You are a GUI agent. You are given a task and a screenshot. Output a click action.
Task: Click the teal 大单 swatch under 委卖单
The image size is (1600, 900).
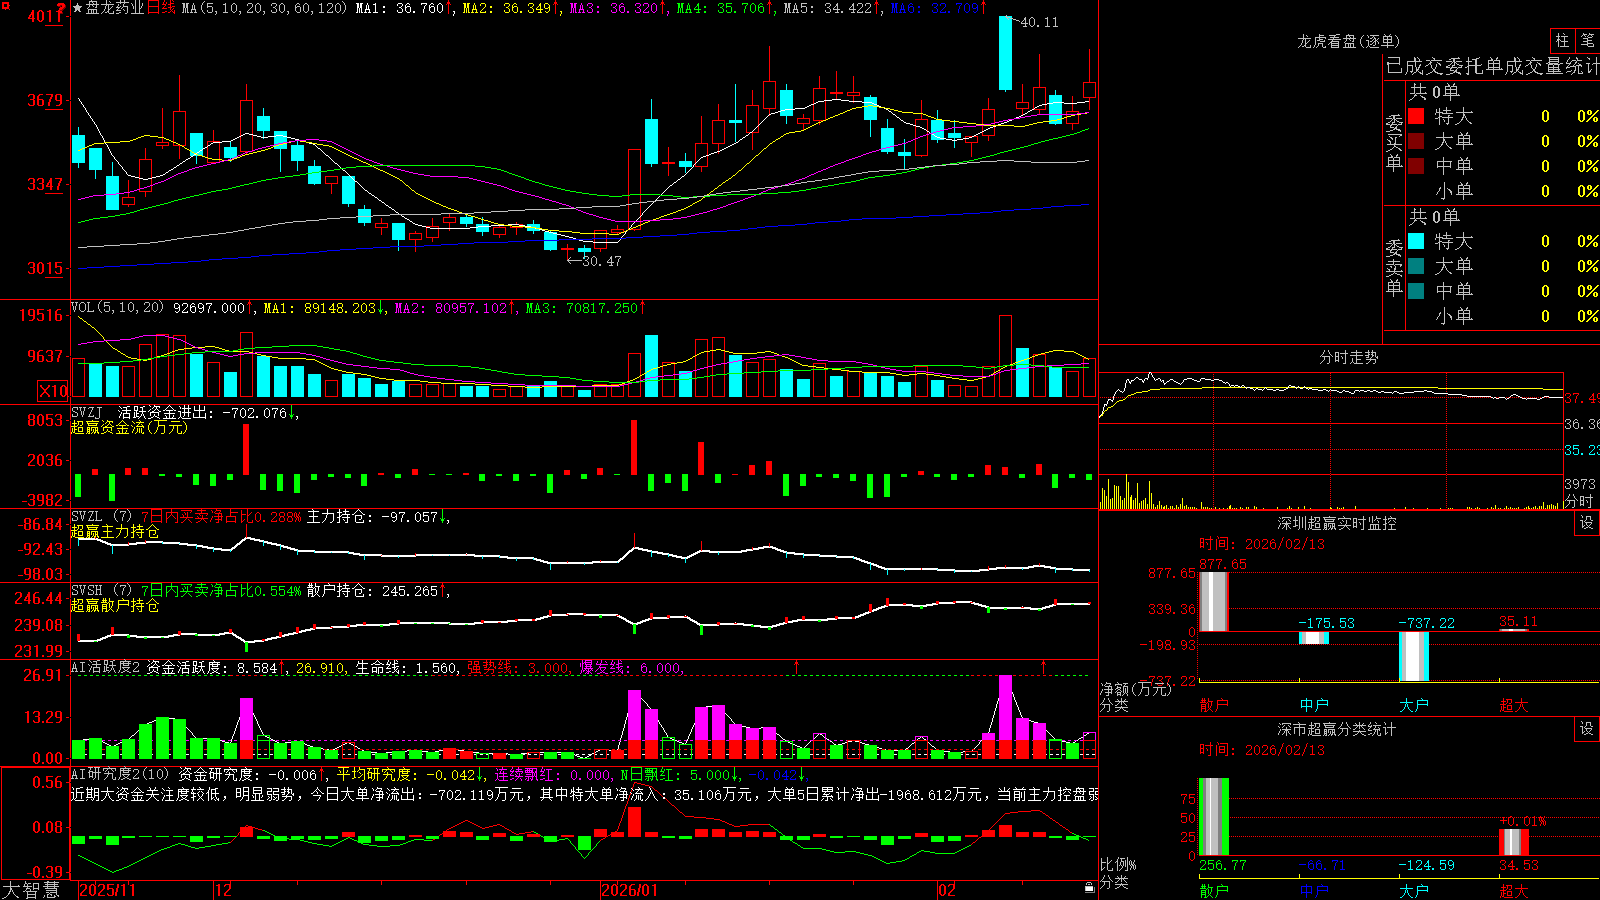coord(1416,266)
